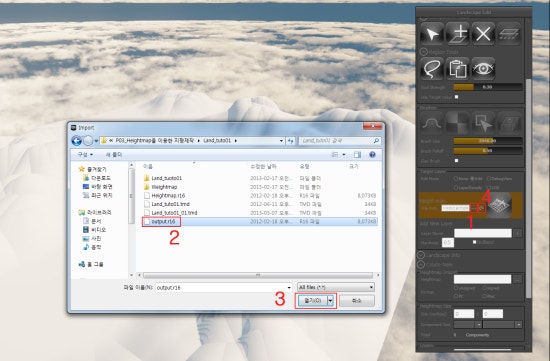The height and width of the screenshot is (361, 550).
Task: Open the help icon in Import dialog
Action: tap(372, 155)
